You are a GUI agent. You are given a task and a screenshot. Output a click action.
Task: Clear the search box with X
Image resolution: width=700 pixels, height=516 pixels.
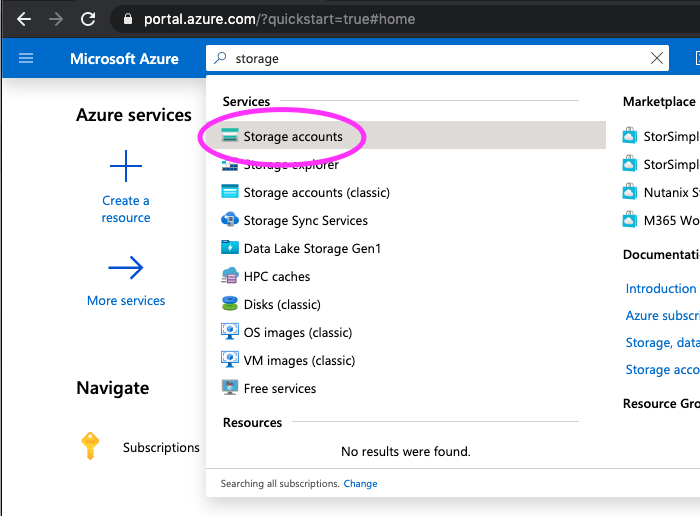(657, 58)
